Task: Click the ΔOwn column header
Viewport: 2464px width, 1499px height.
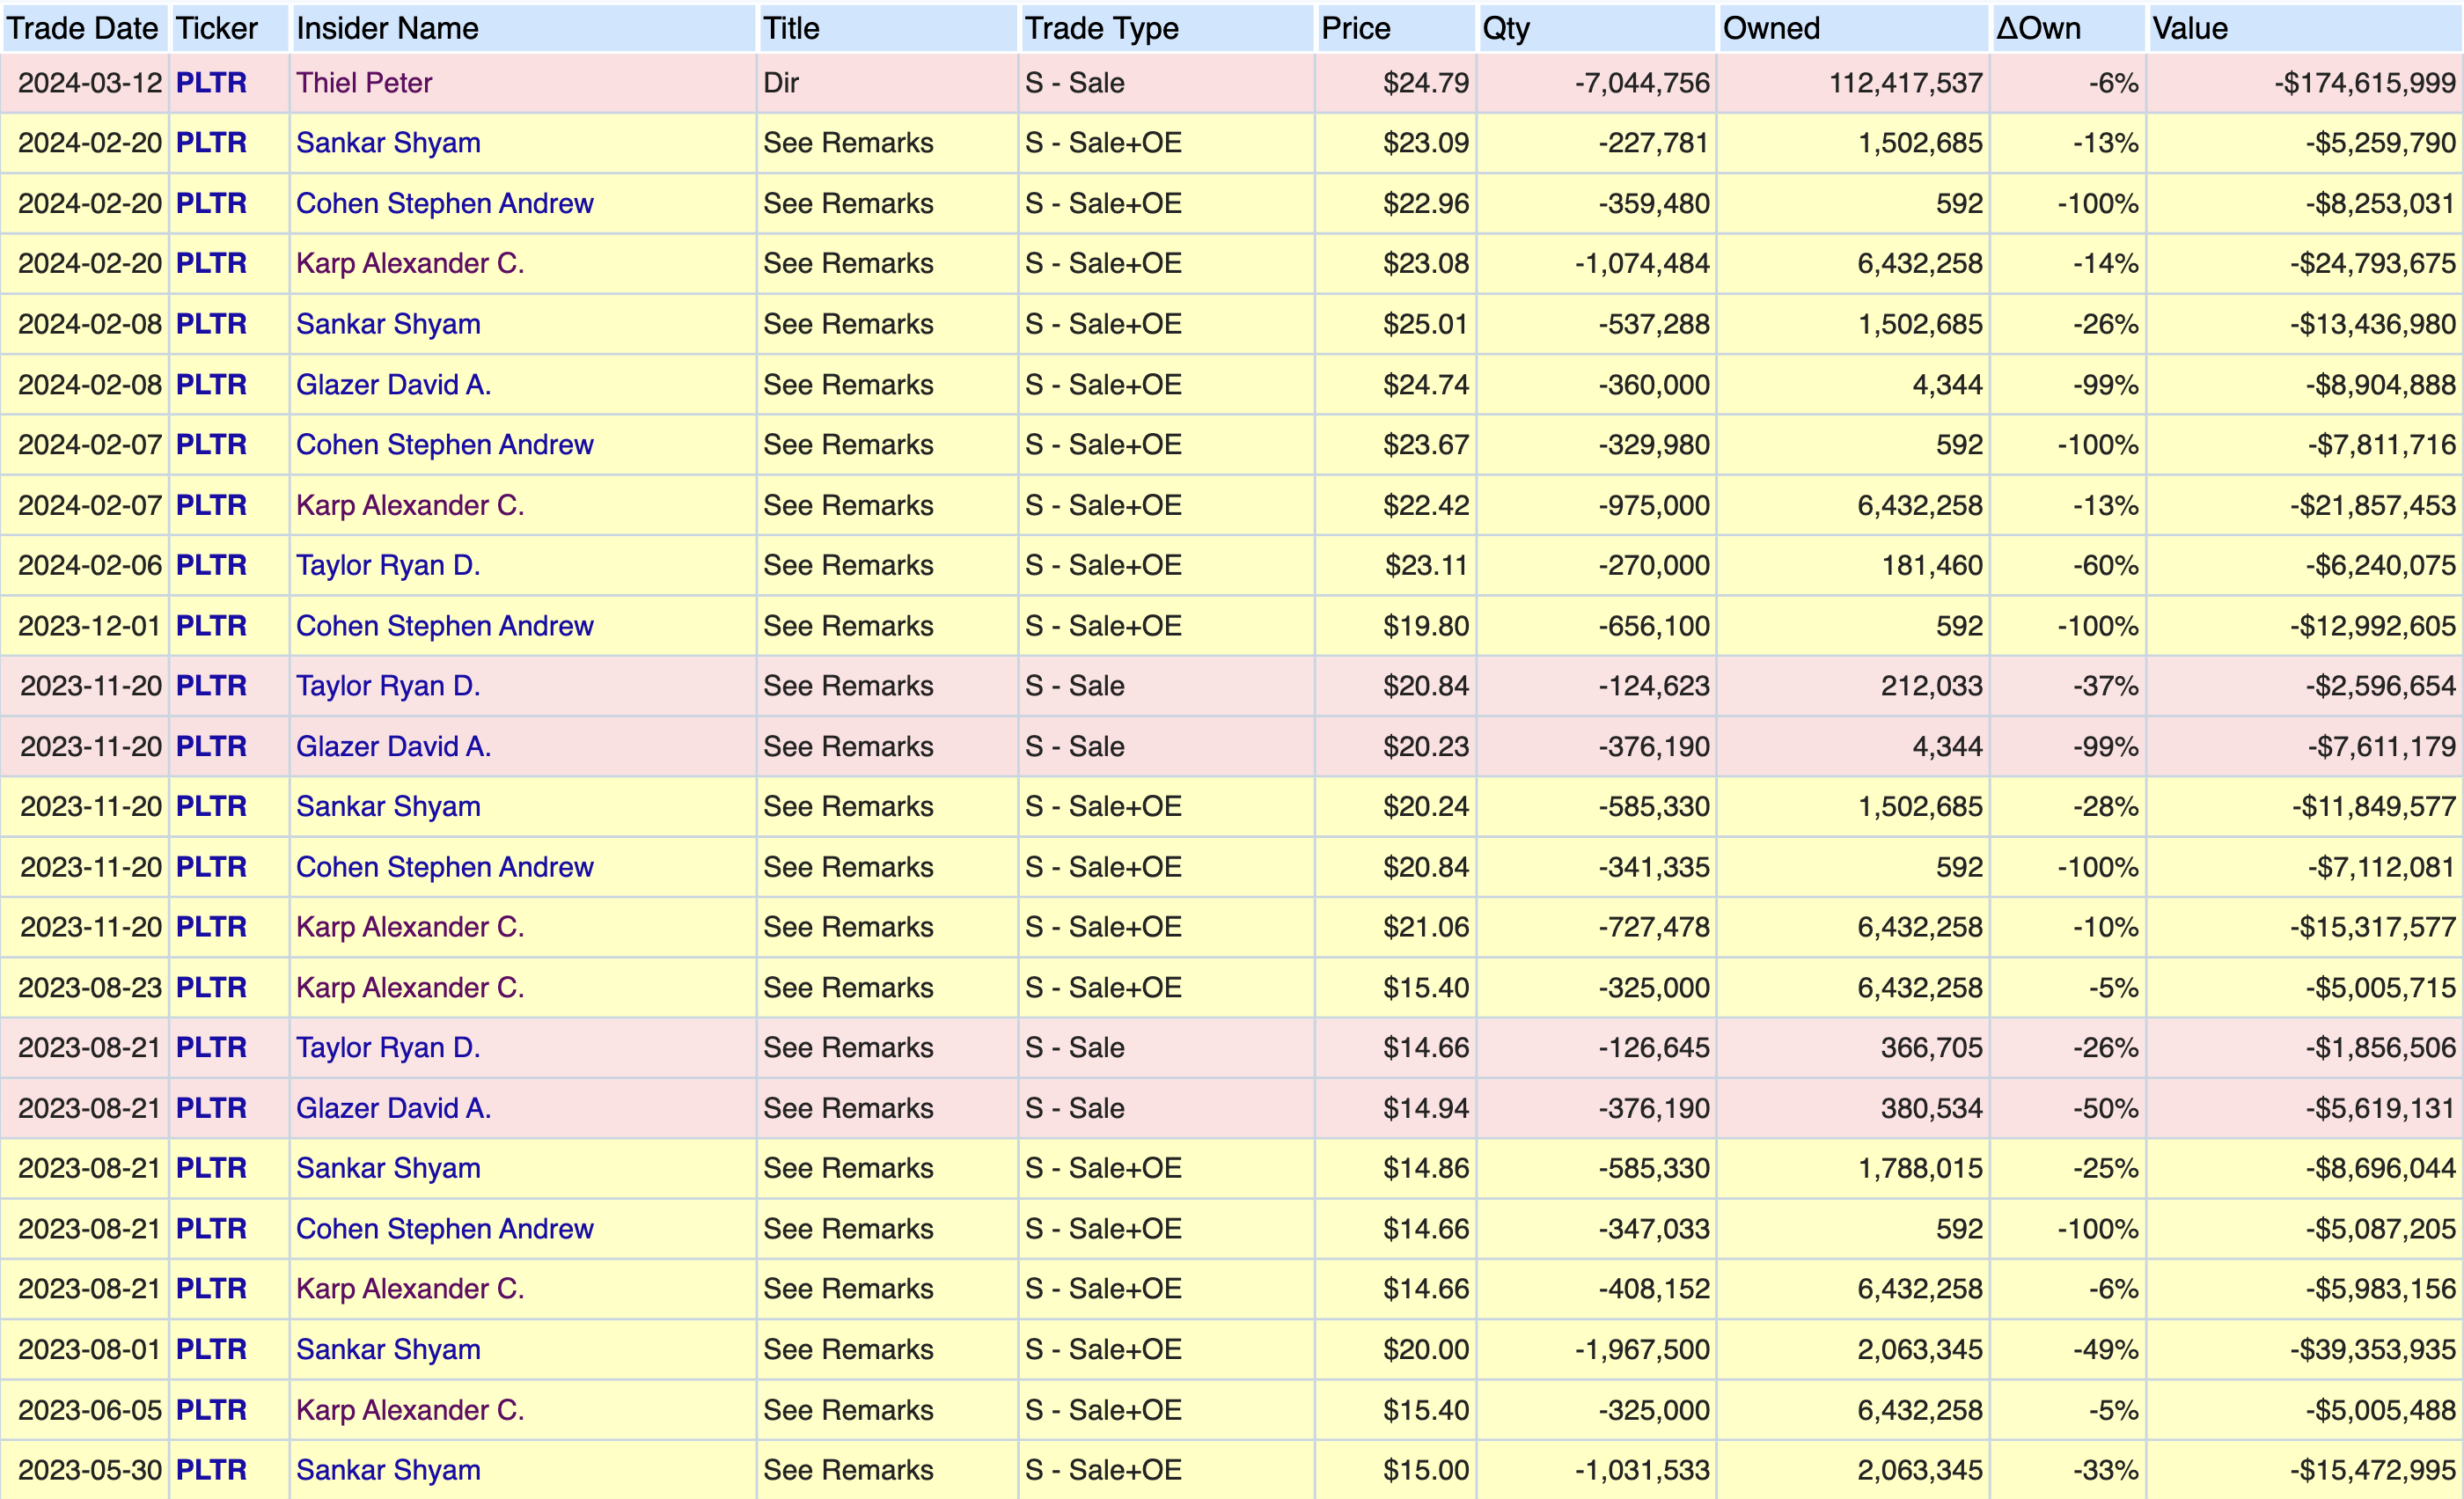Action: pos(2038,28)
